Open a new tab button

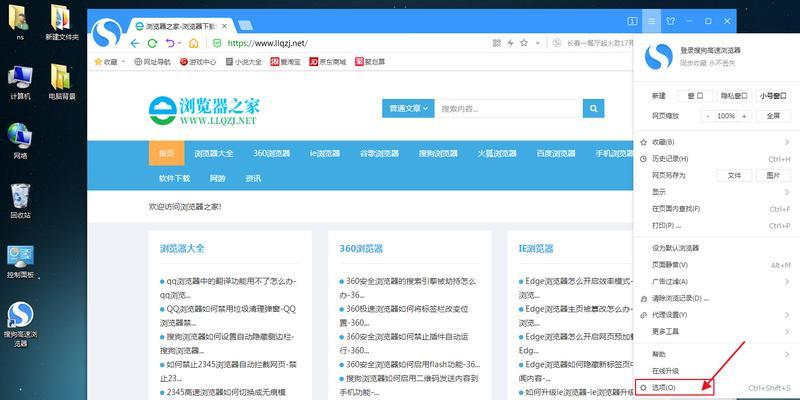coord(245,25)
